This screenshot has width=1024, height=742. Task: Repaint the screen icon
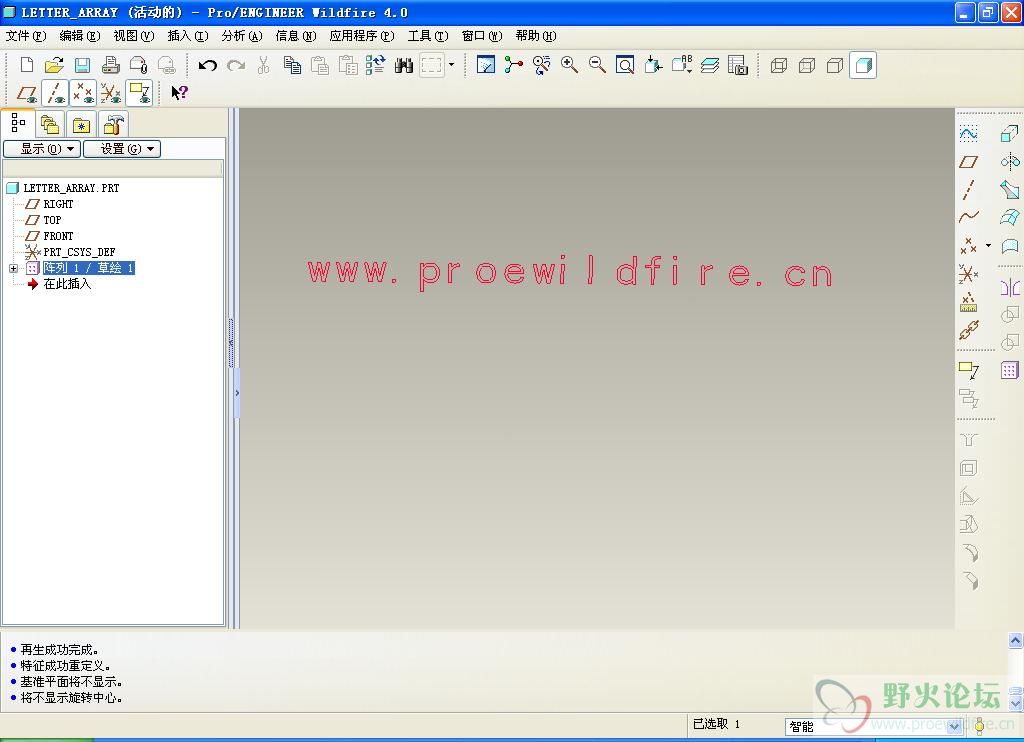pos(486,65)
